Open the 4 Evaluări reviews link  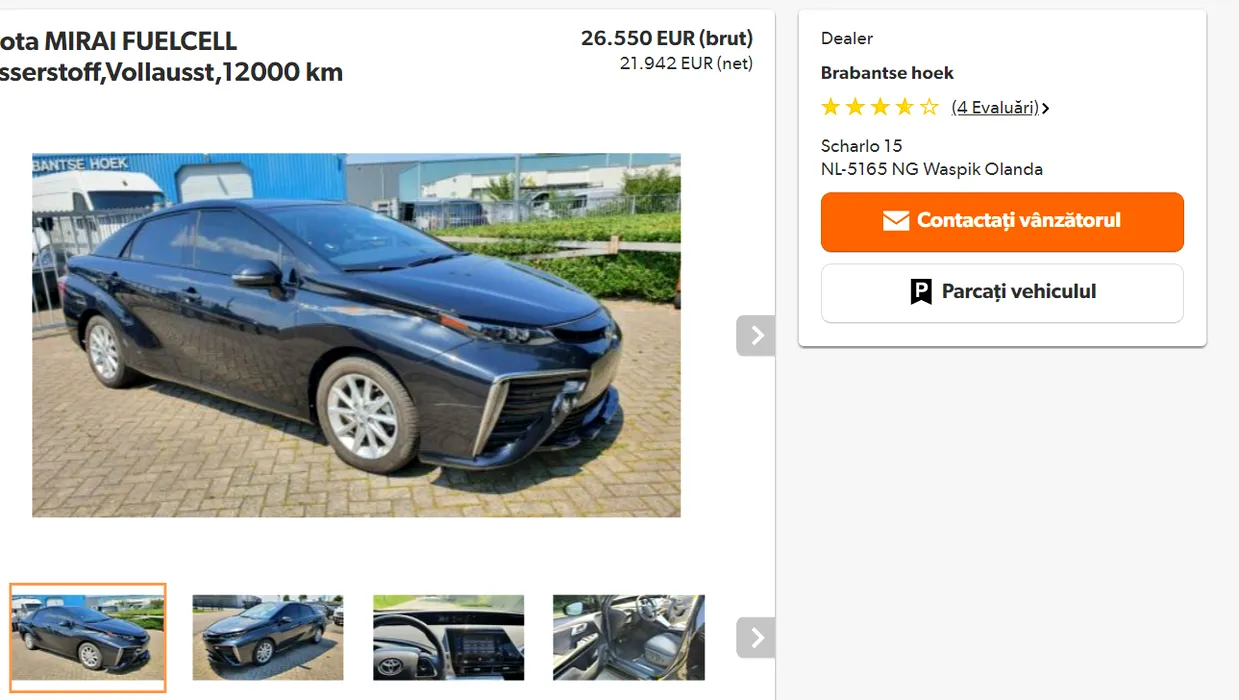[x=995, y=107]
